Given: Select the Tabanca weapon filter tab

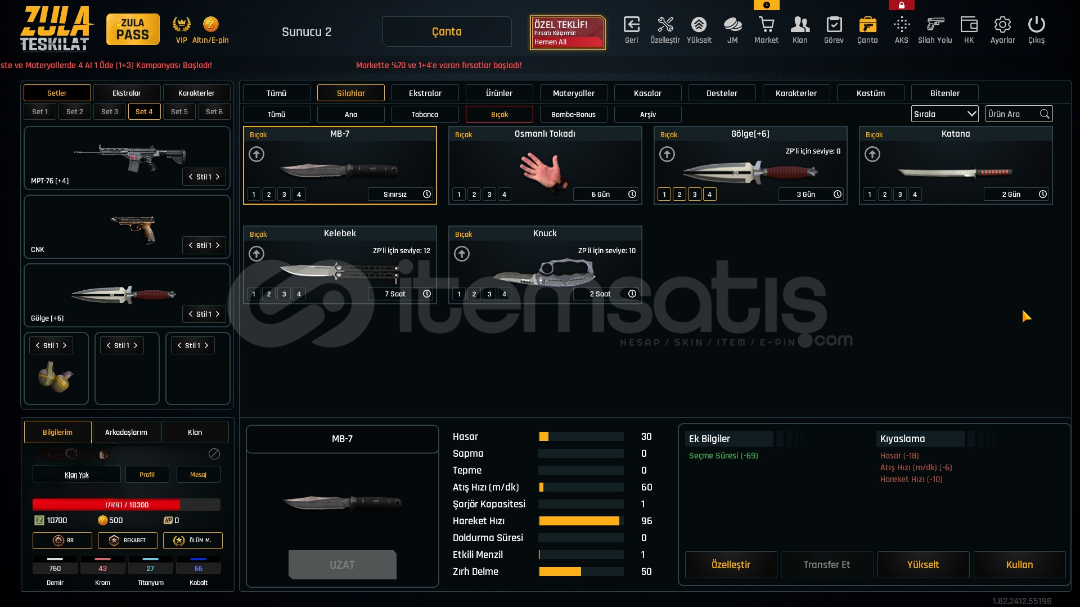Looking at the screenshot, I should 425,114.
